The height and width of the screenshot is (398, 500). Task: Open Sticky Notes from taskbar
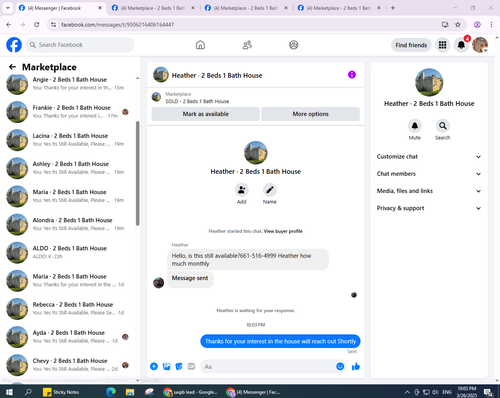(61, 392)
